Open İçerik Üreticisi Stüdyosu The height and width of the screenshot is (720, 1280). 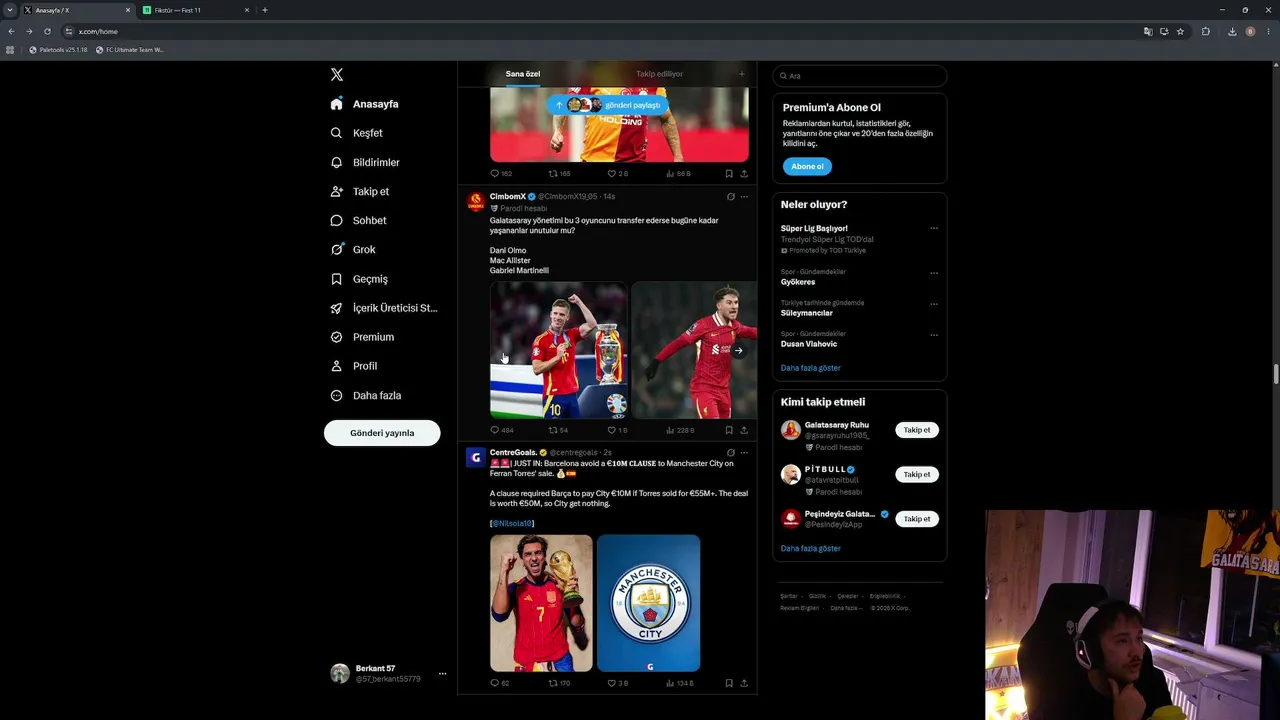[x=384, y=308]
